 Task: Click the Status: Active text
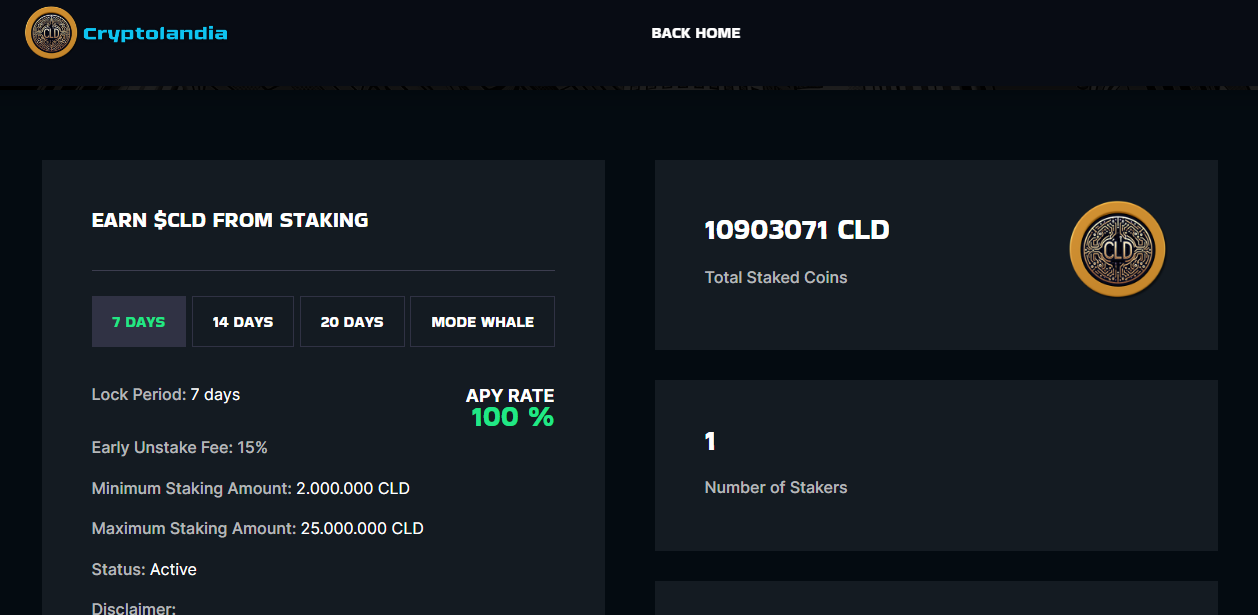[144, 569]
